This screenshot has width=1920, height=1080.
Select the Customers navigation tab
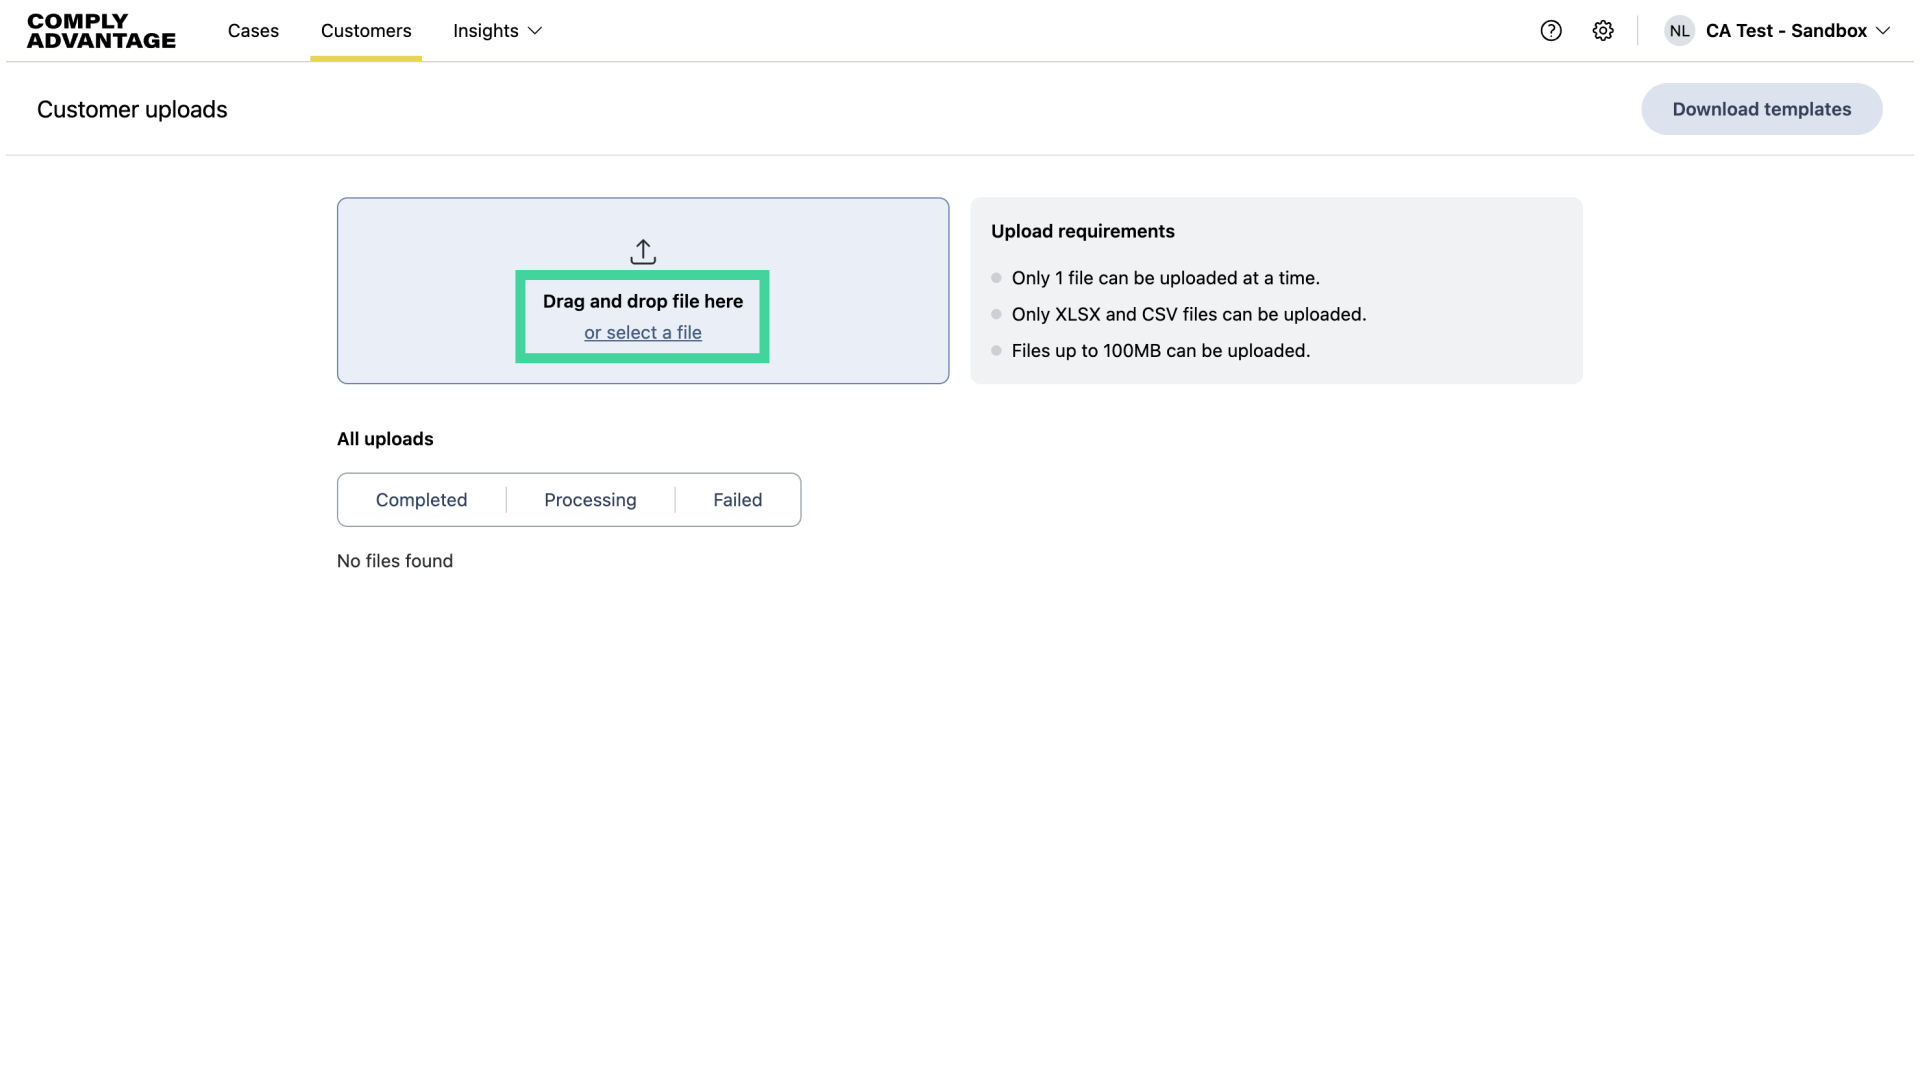coord(366,31)
